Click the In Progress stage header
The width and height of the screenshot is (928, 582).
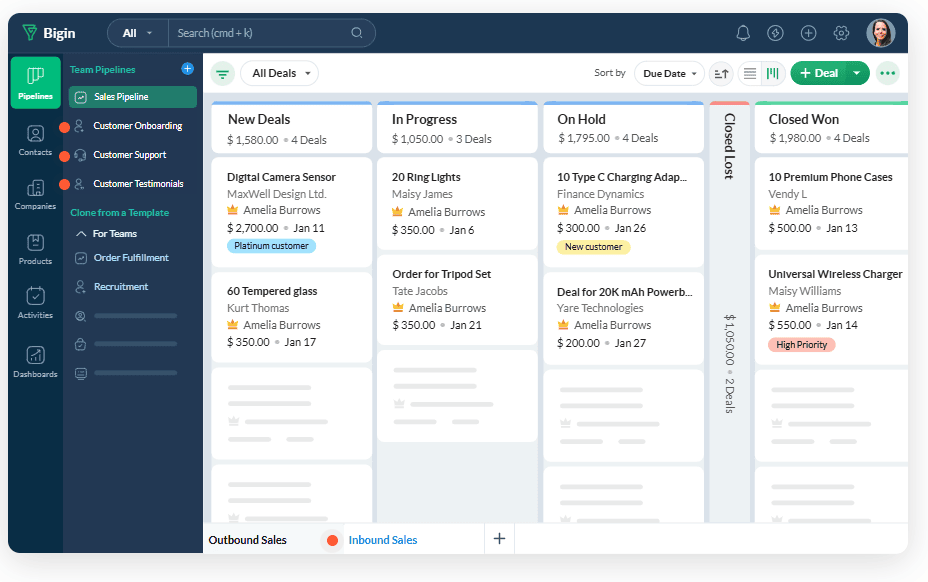pos(457,128)
